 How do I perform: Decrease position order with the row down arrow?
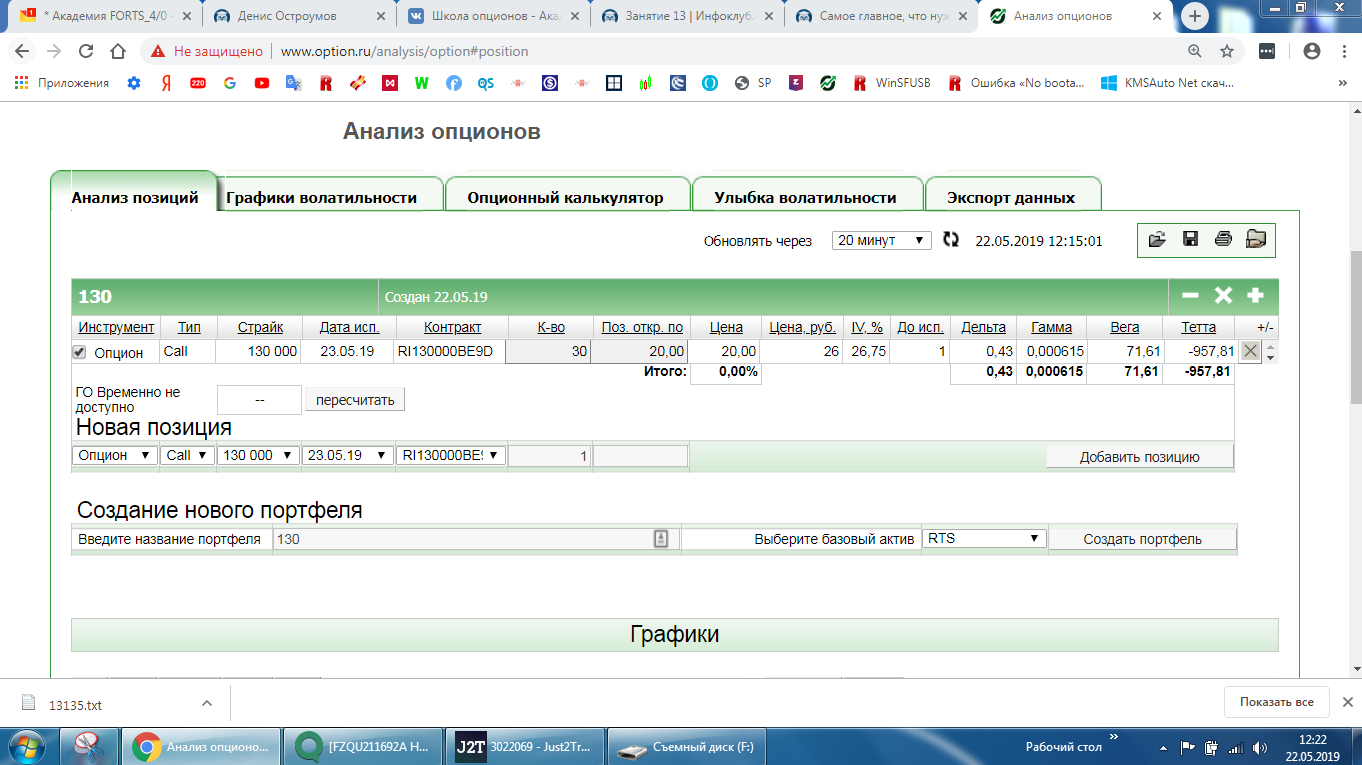[x=1270, y=357]
